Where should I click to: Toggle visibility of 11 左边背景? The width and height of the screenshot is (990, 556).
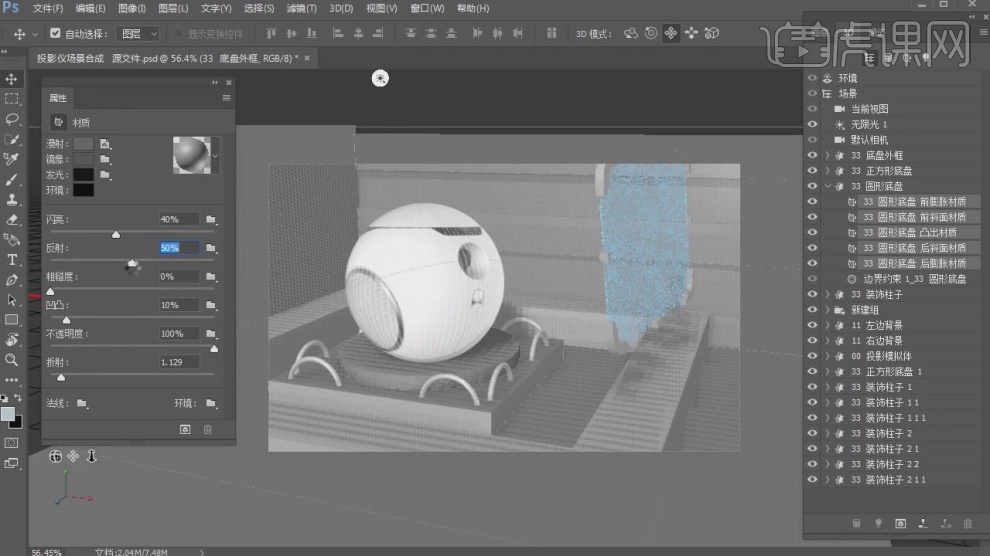click(x=813, y=325)
